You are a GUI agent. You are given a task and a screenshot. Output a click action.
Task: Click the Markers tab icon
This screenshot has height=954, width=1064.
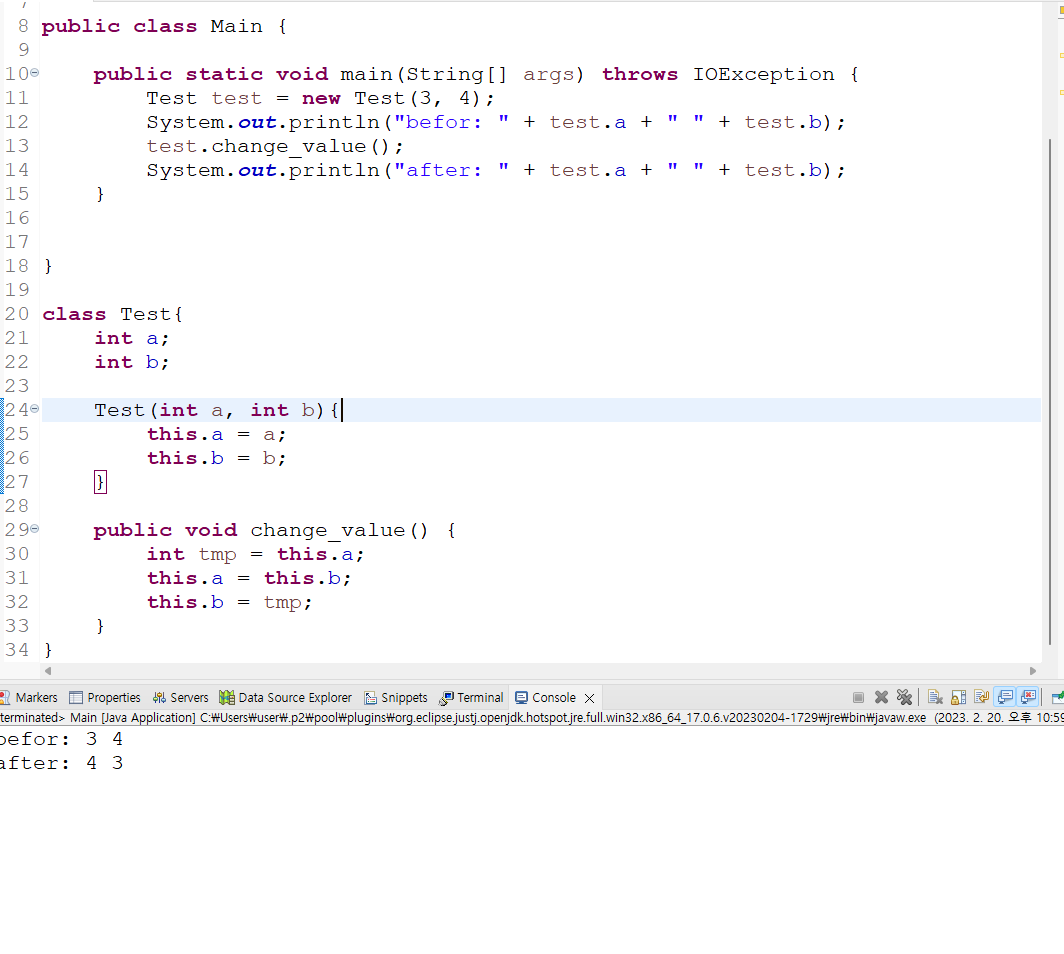5,698
